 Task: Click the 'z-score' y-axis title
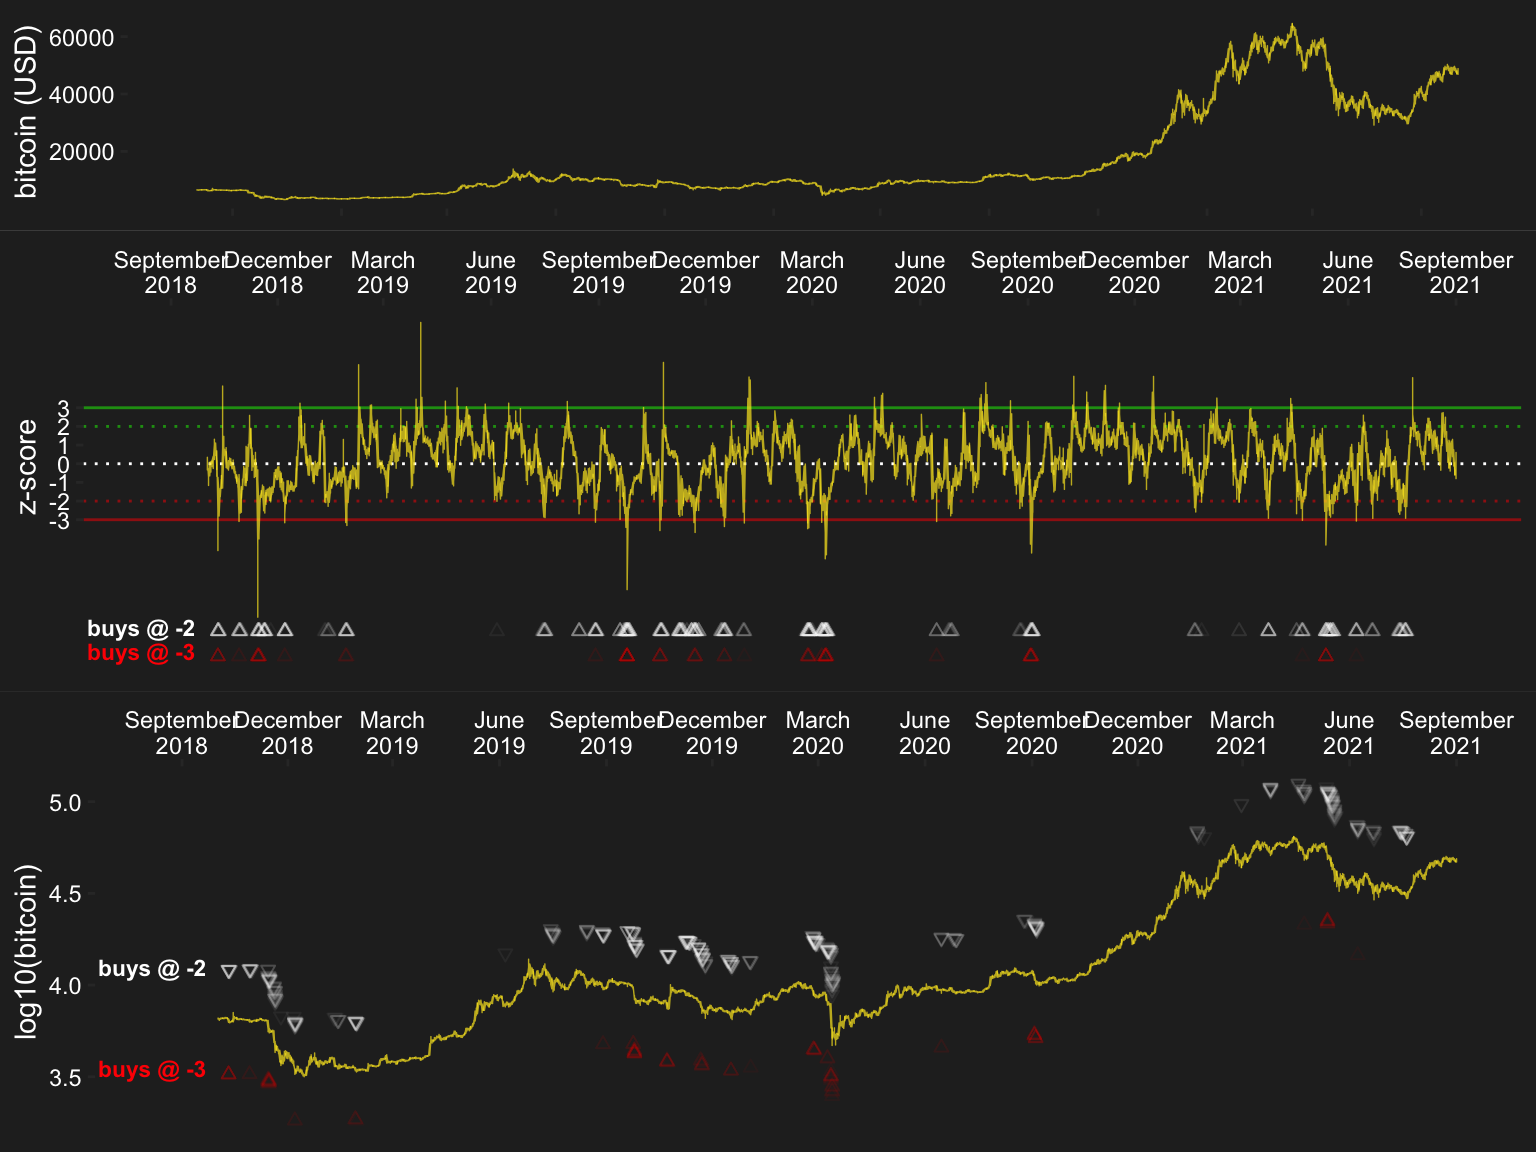(26, 466)
